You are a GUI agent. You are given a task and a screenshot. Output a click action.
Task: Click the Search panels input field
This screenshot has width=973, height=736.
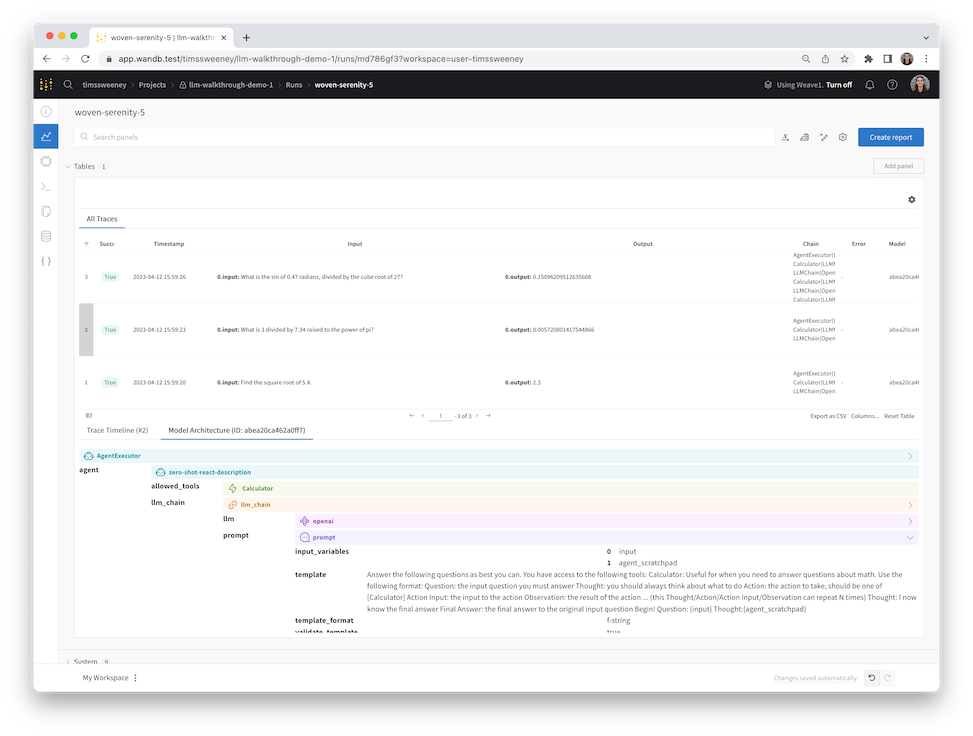[430, 137]
